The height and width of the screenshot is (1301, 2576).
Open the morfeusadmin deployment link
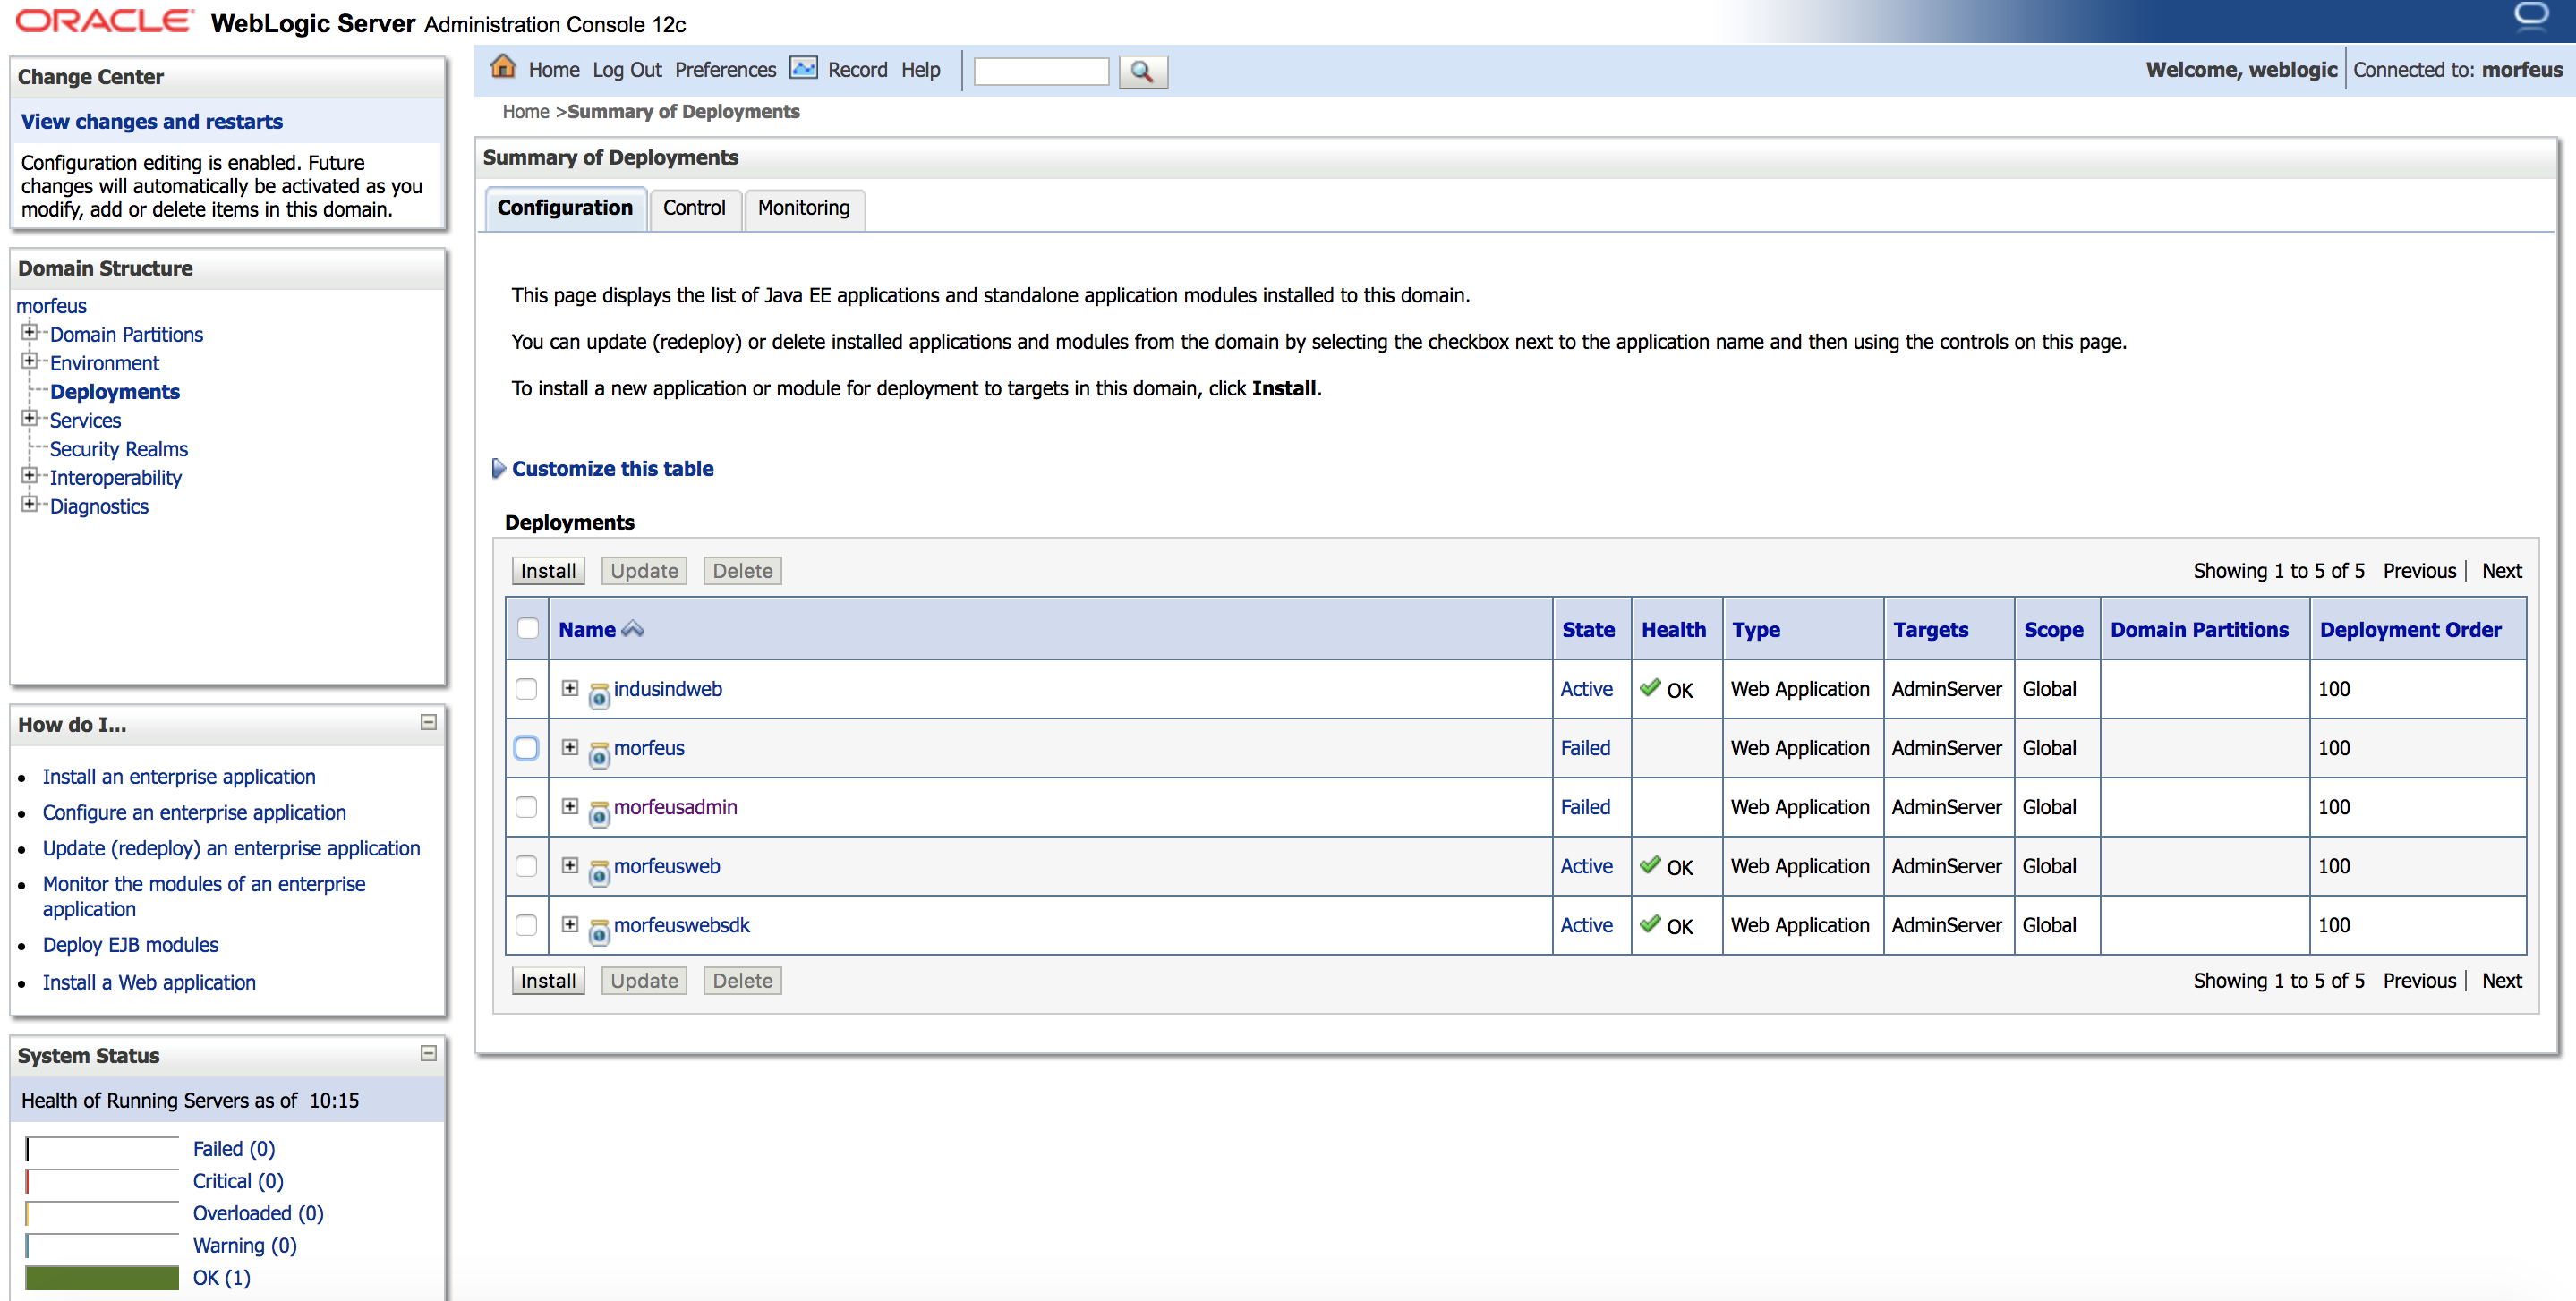pos(675,807)
